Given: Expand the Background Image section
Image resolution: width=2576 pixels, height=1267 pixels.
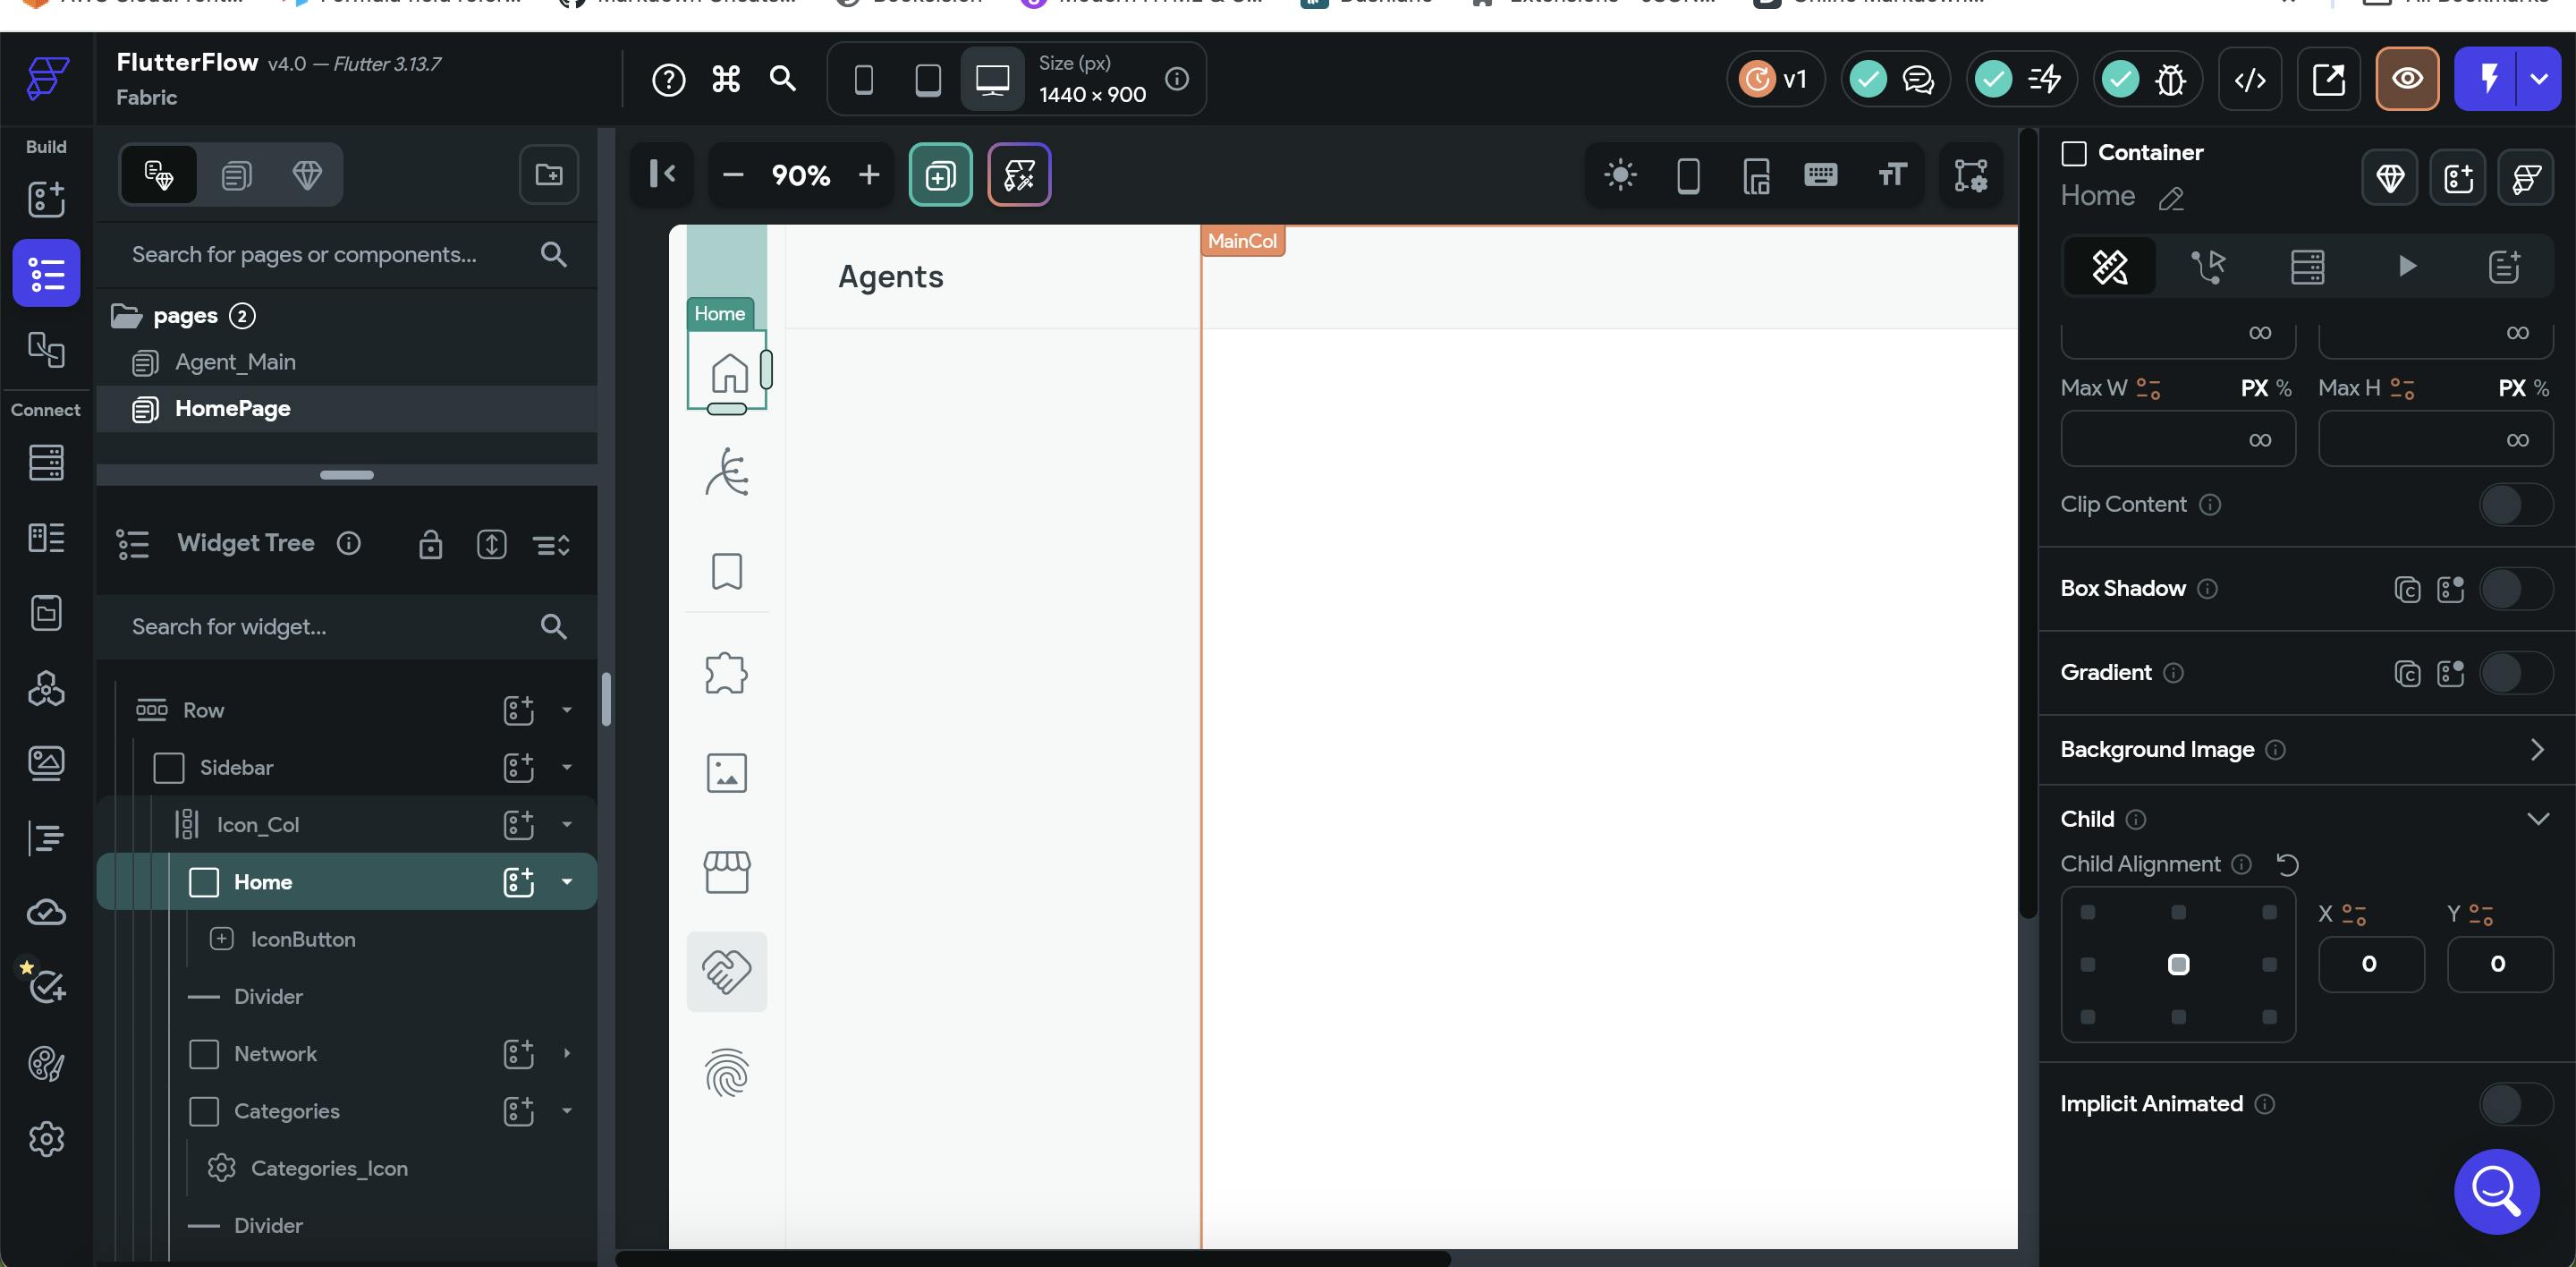Looking at the screenshot, I should (2536, 750).
